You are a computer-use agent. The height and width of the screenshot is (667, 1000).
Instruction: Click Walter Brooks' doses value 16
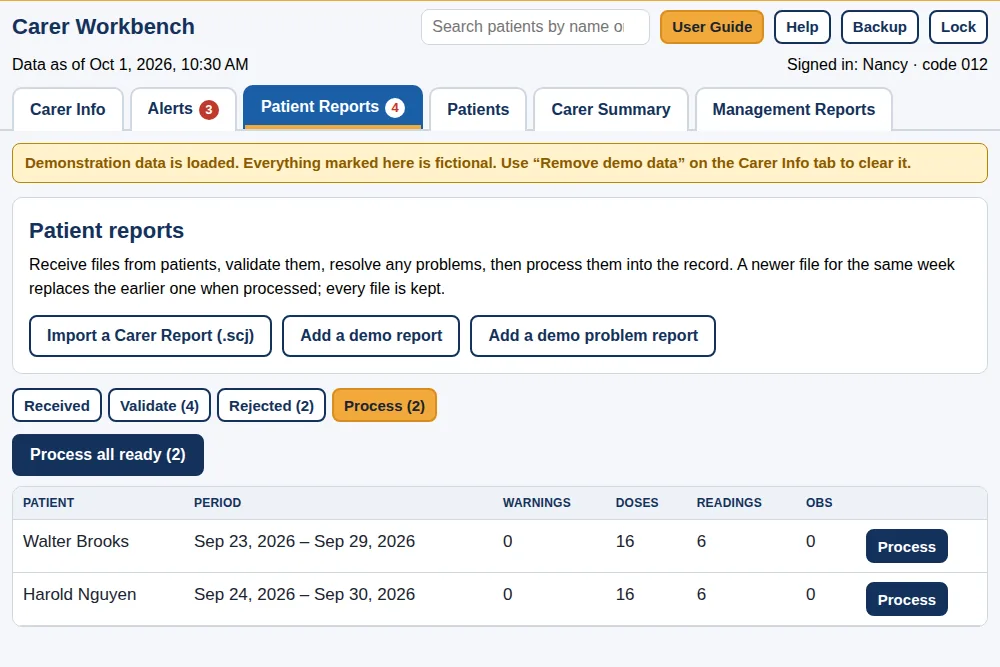(625, 541)
